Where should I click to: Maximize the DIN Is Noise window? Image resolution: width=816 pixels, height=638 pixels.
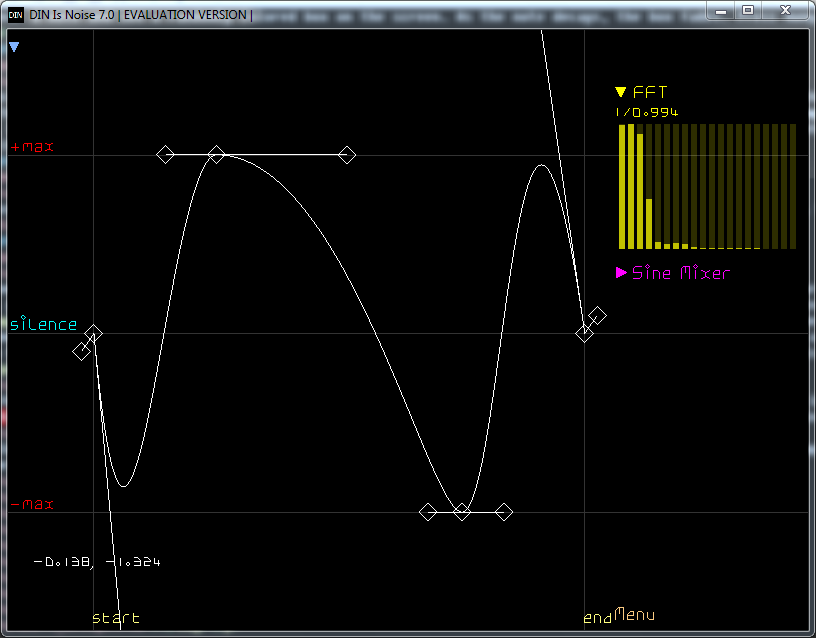coord(747,10)
